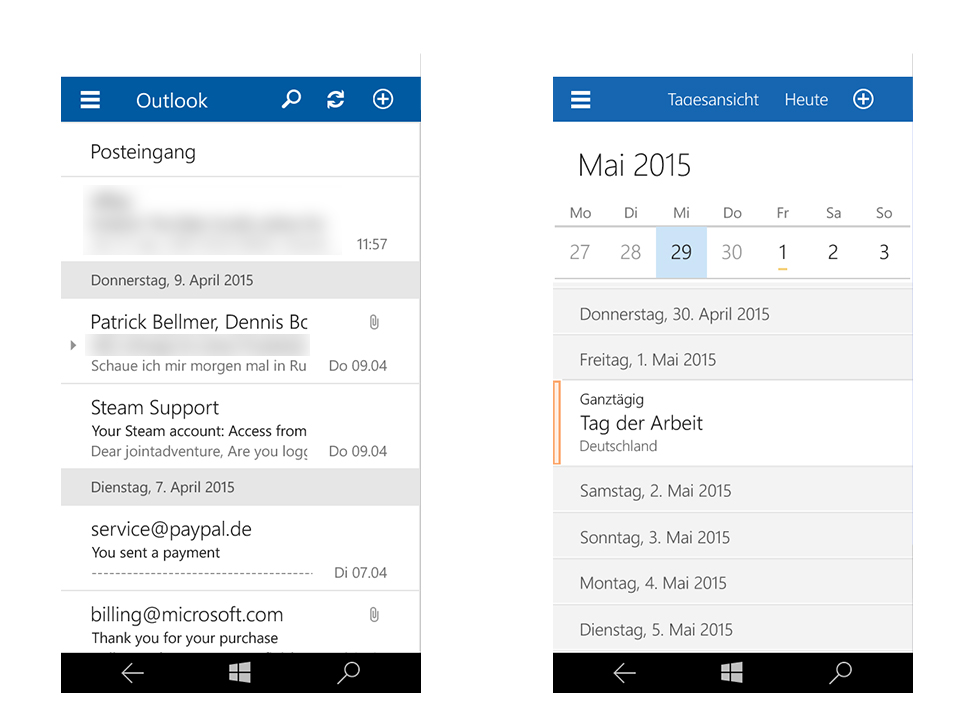This screenshot has width=970, height=728.
Task: Select the Dienstag, 7. April 2015 group header
Action: 241,487
